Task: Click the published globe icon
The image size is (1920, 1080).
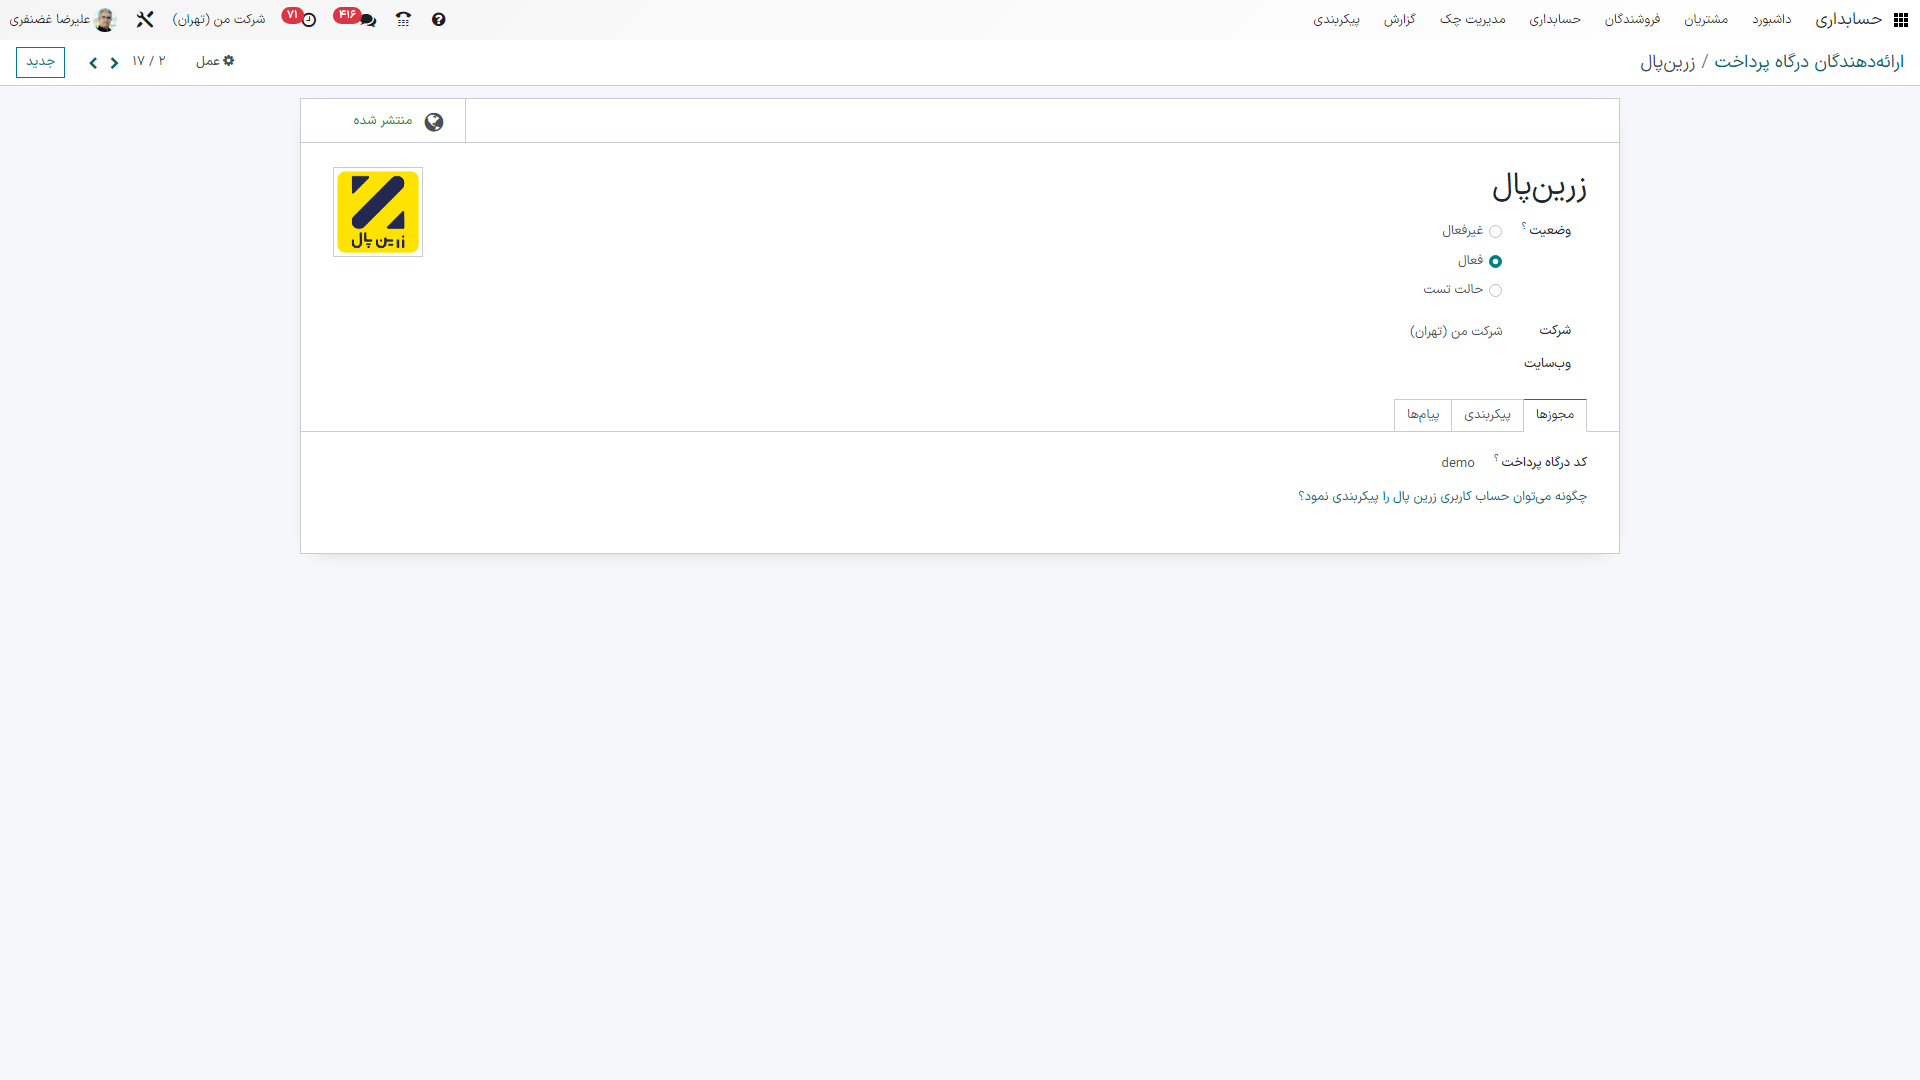Action: pyautogui.click(x=434, y=122)
